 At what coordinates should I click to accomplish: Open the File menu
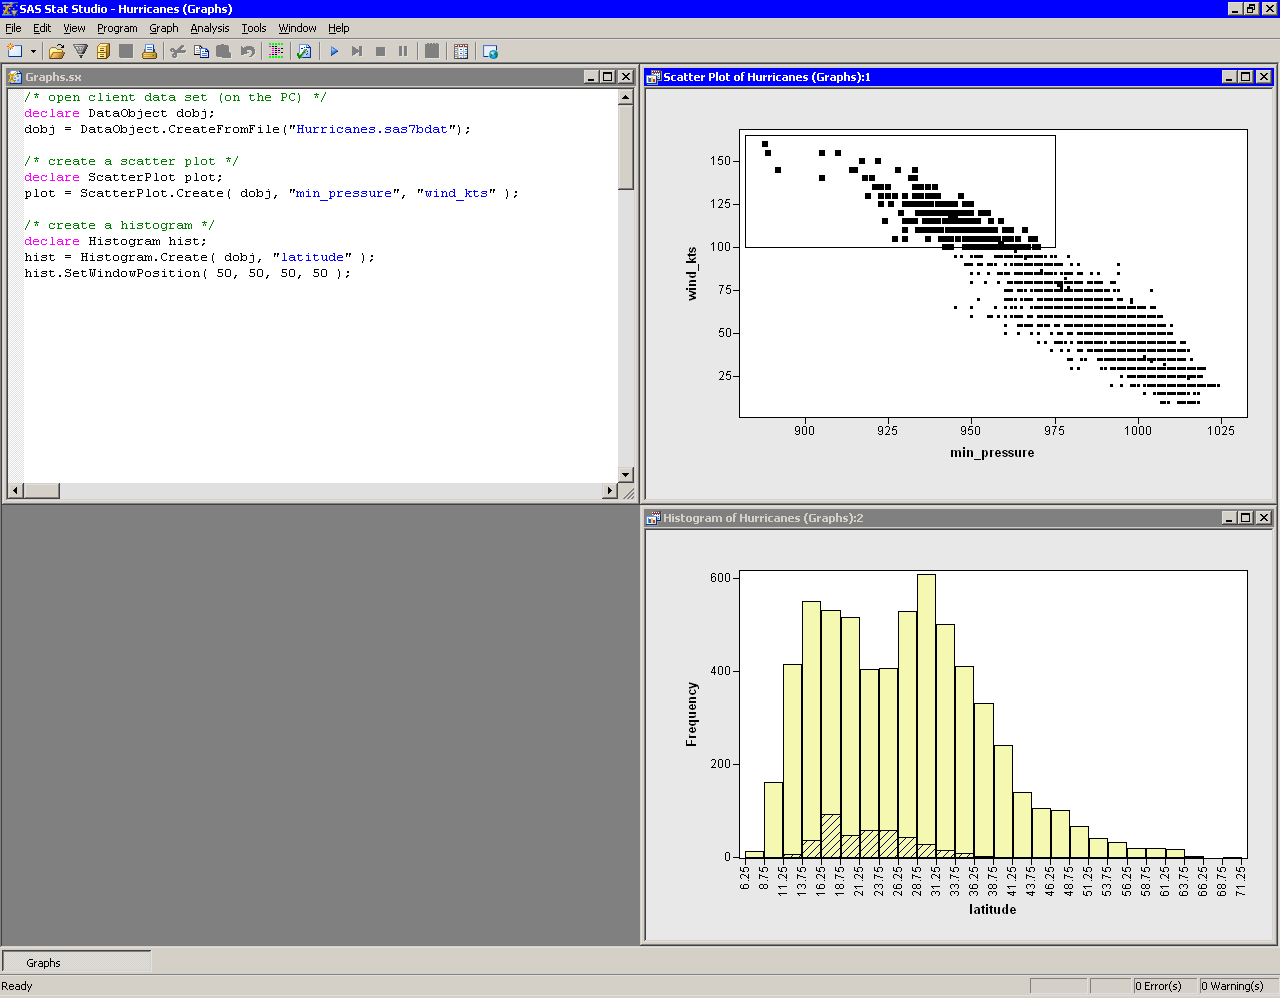(x=13, y=28)
